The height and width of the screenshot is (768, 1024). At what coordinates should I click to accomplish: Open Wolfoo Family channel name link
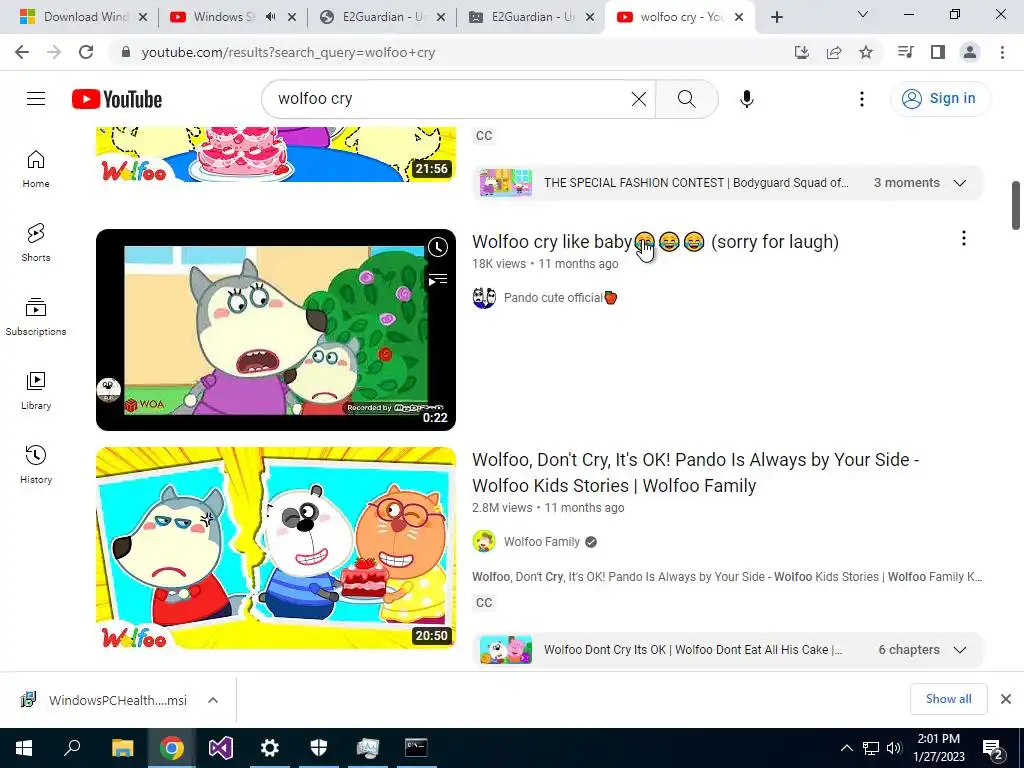pyautogui.click(x=541, y=541)
